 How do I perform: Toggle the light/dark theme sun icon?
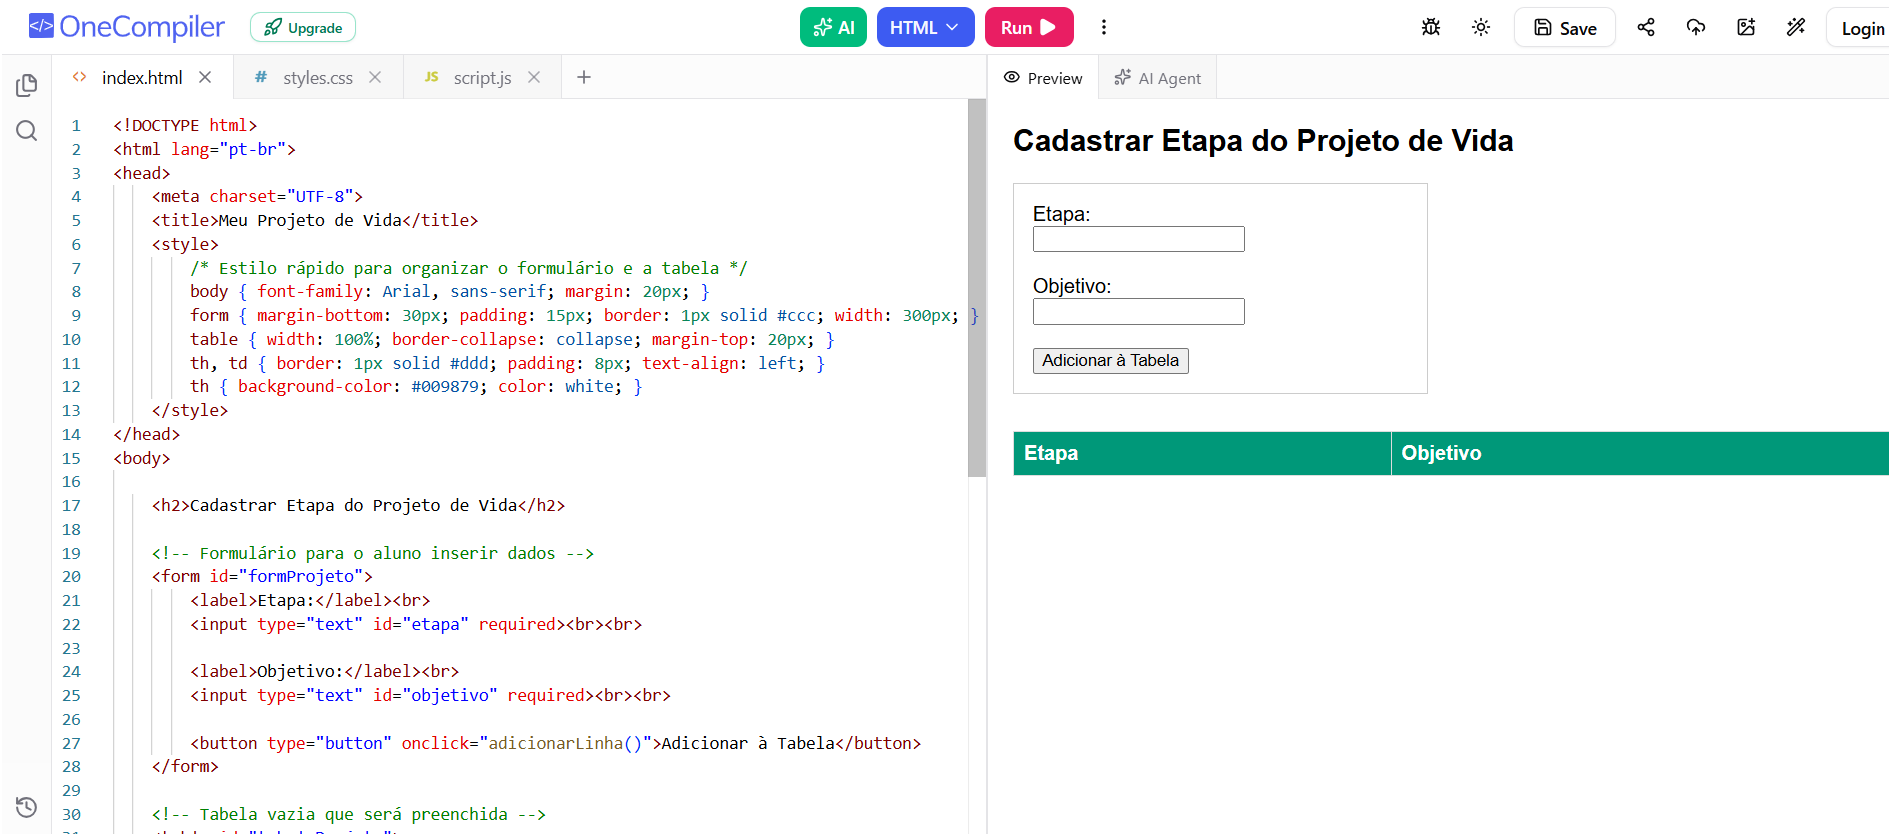[x=1481, y=27]
